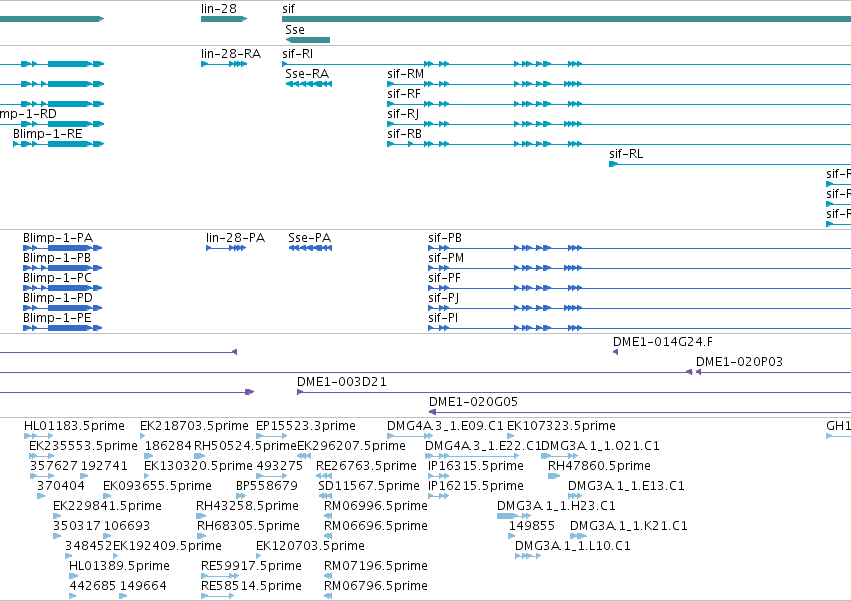The image size is (851, 601).
Task: Click the sif gene label
Action: 288,9
